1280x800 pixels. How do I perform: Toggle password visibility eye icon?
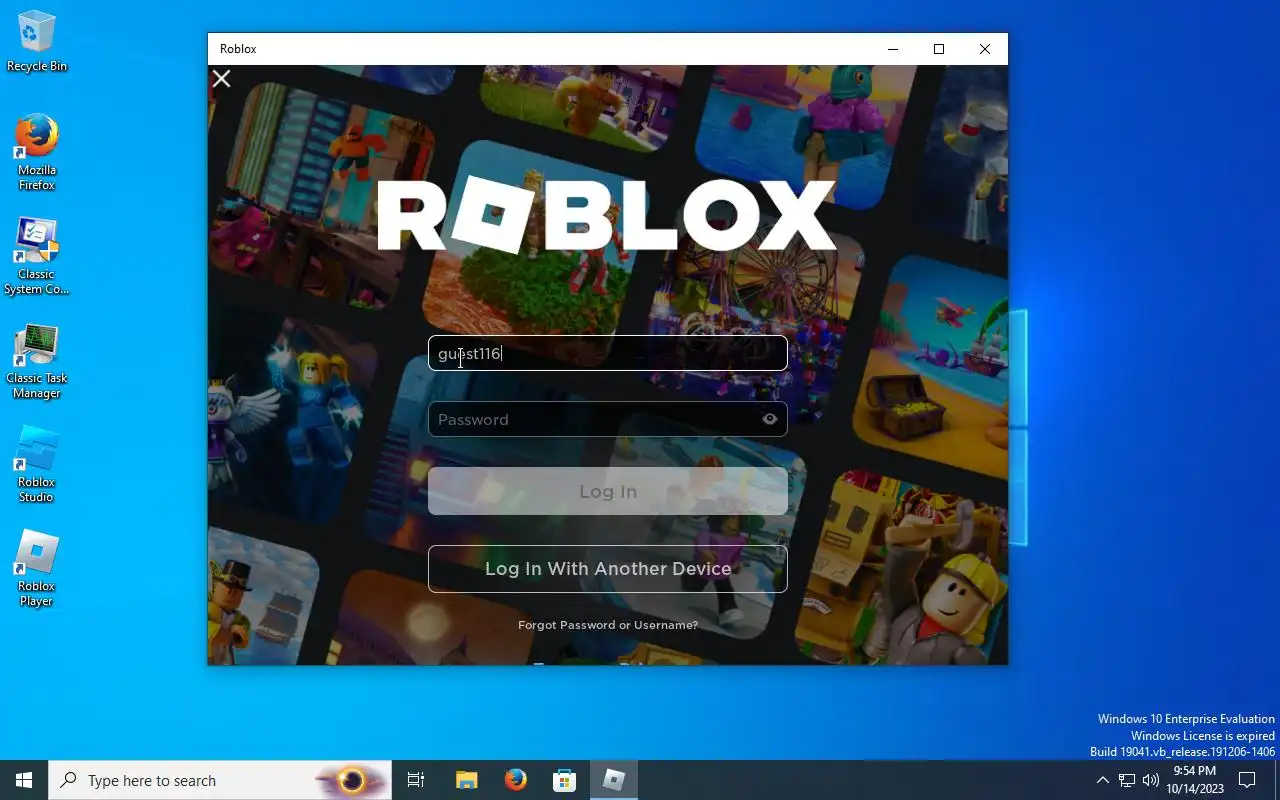click(x=769, y=419)
